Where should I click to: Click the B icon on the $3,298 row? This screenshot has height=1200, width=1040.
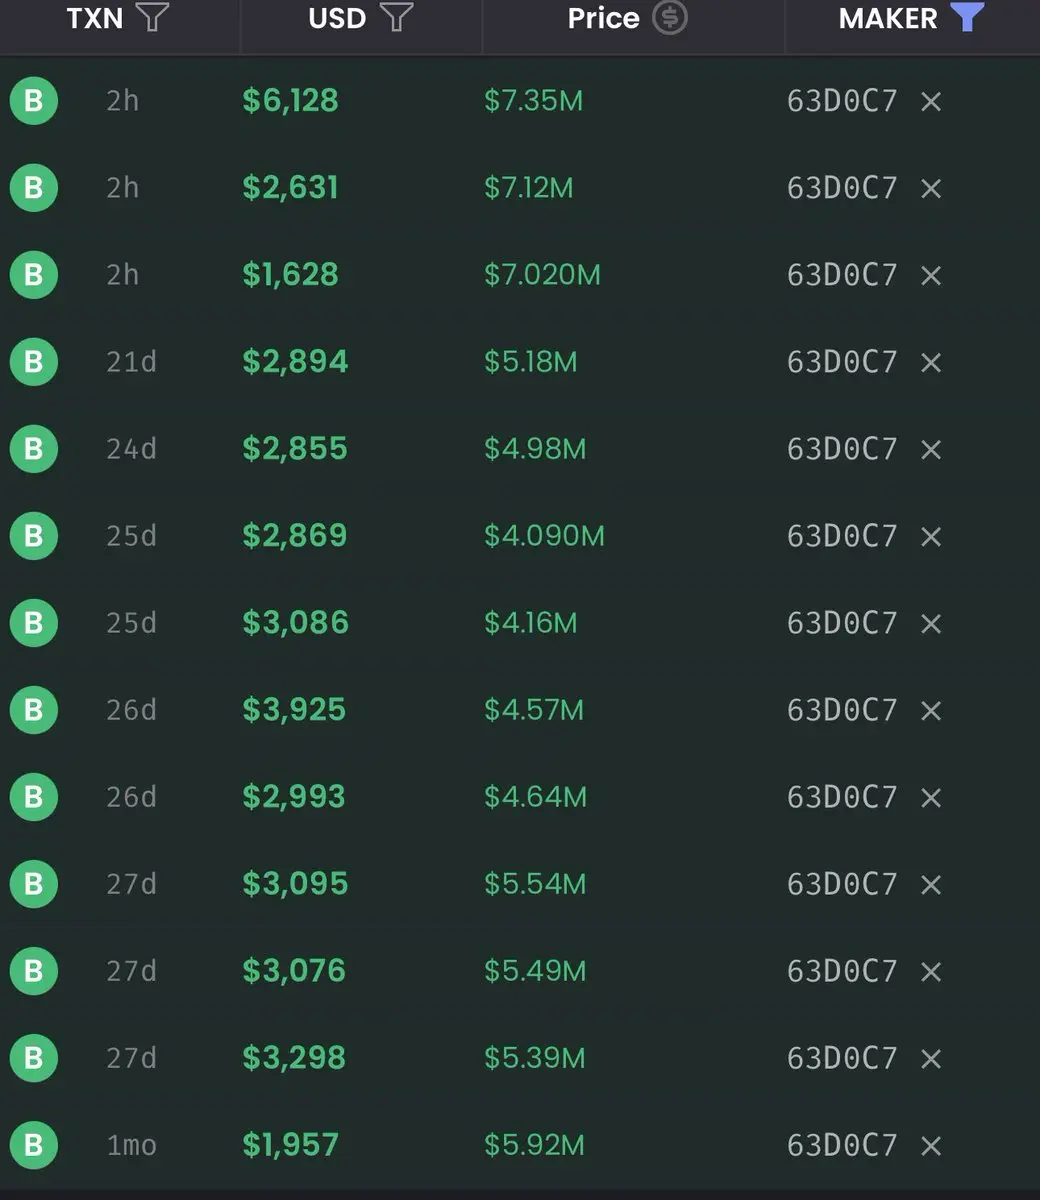point(34,1058)
